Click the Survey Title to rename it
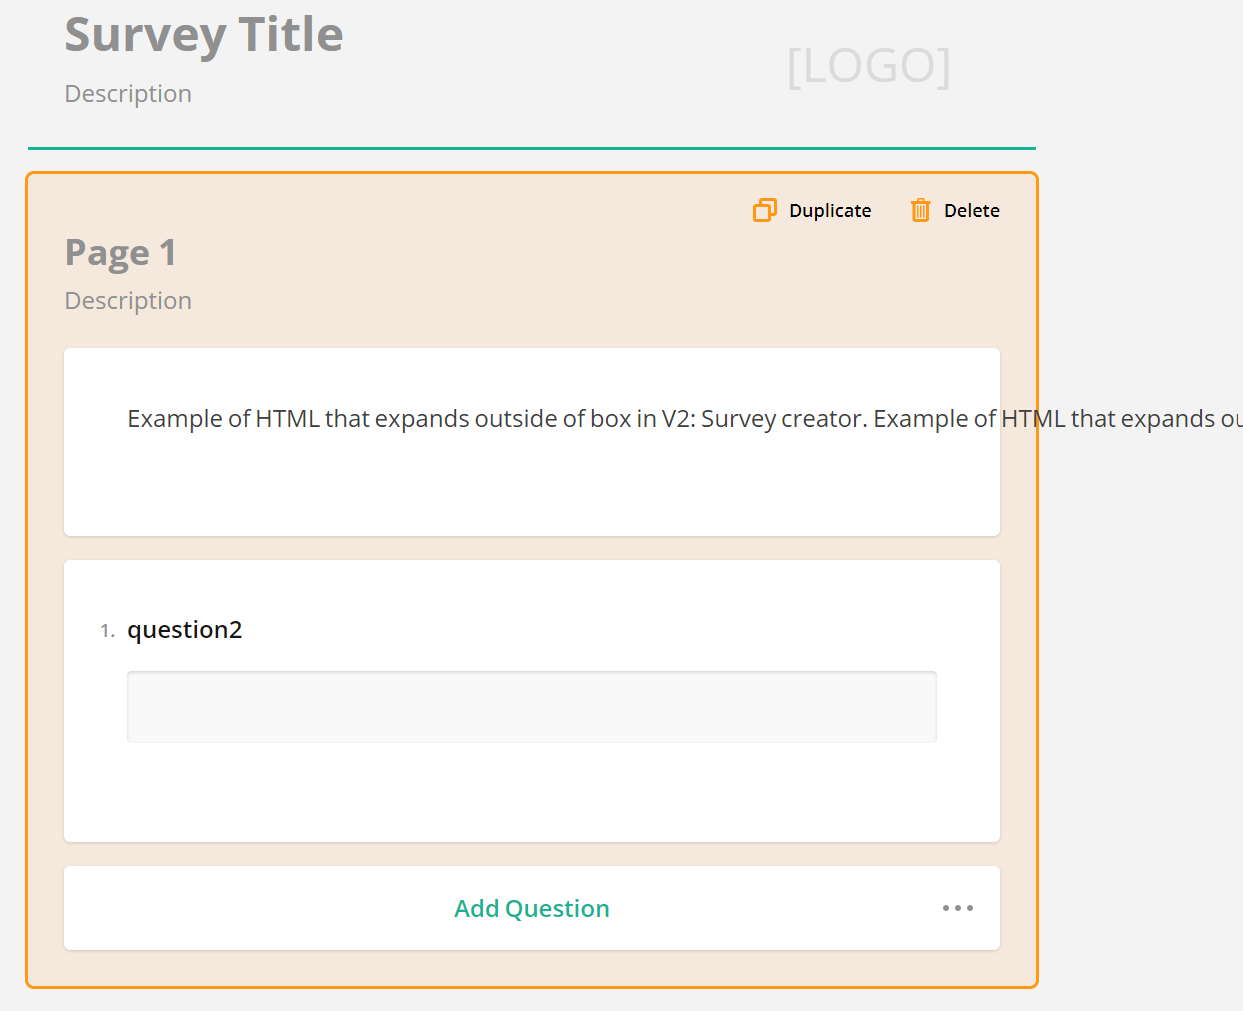The width and height of the screenshot is (1243, 1011). pos(203,33)
